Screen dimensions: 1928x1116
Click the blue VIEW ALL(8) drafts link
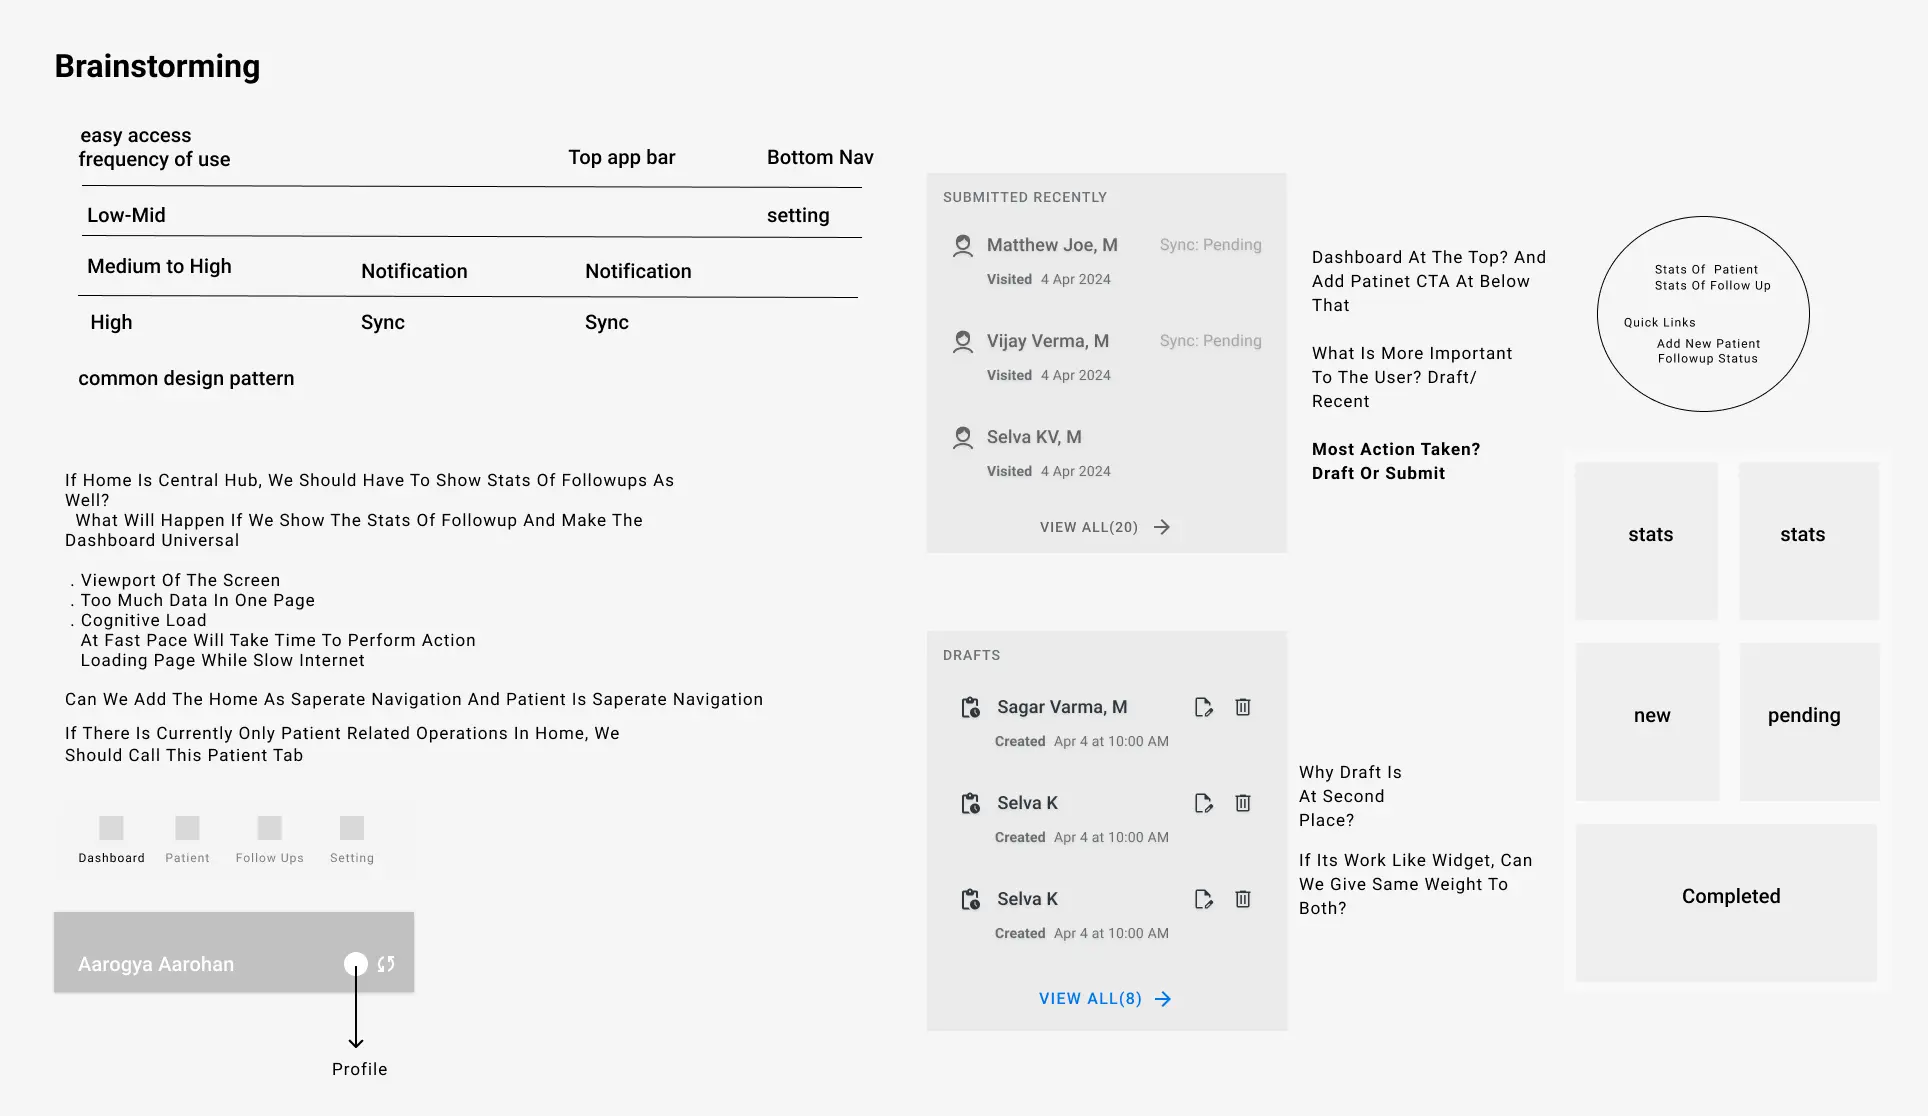click(1090, 999)
